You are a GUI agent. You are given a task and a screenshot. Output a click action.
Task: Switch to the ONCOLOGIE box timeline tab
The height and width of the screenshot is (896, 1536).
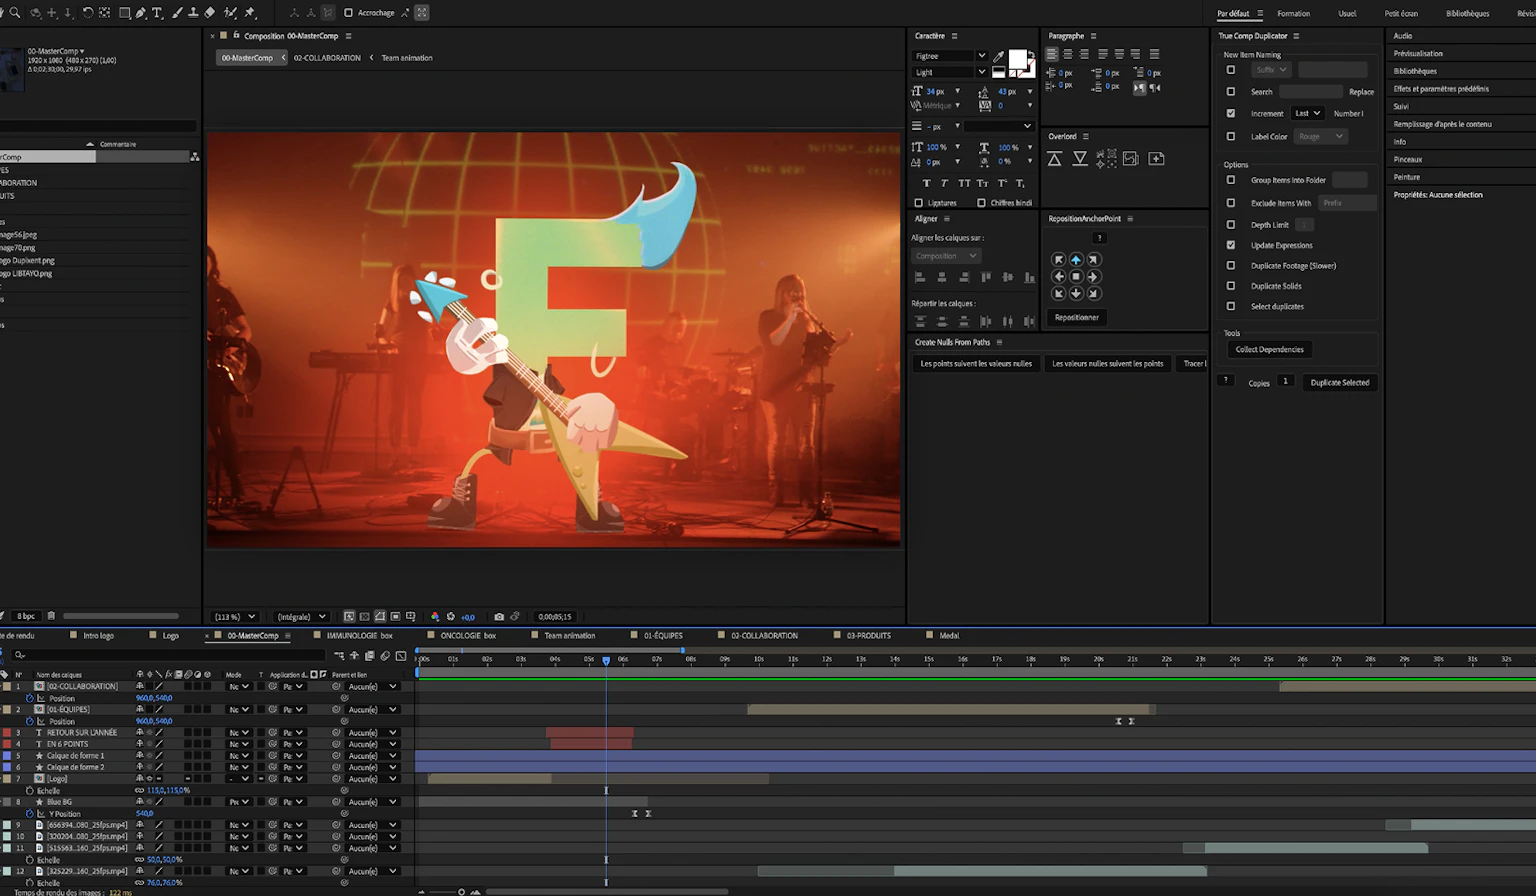pos(467,636)
